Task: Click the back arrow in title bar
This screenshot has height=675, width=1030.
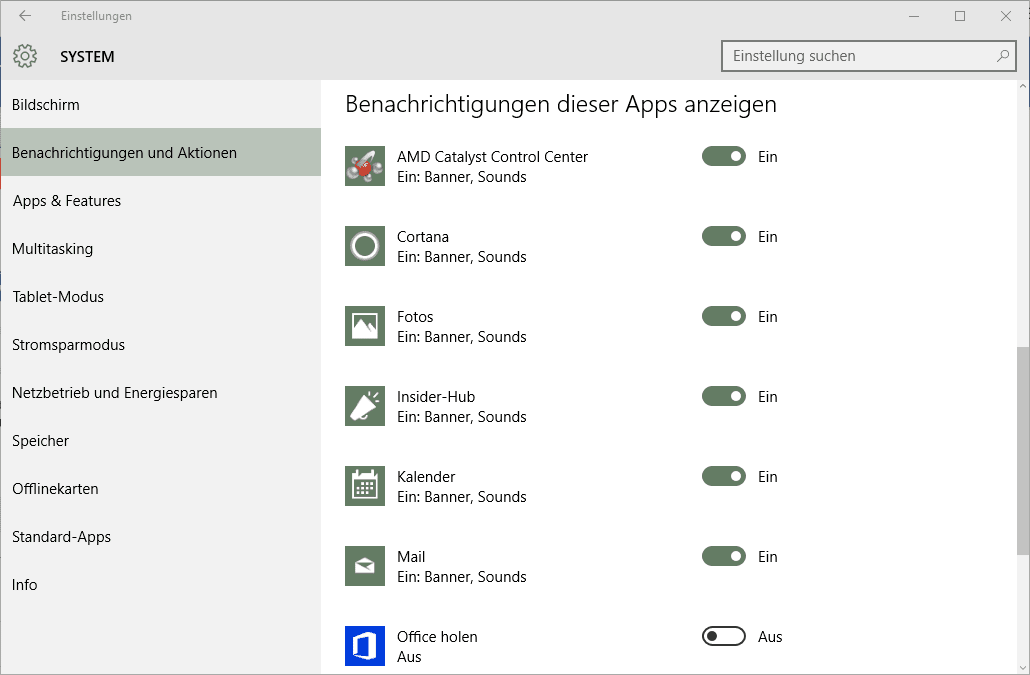Action: click(25, 16)
